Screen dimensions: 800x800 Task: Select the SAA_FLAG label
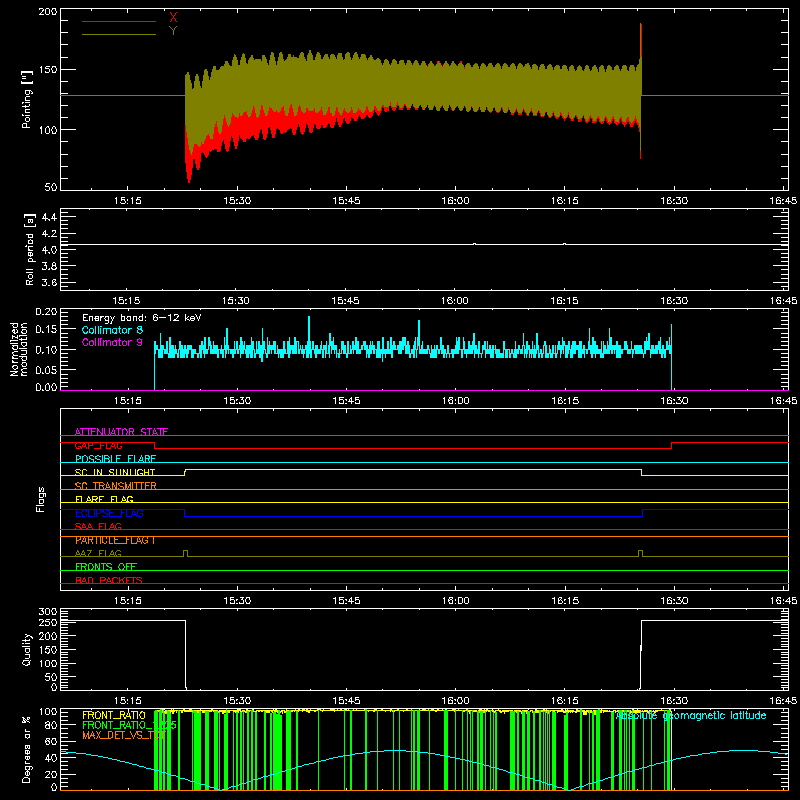[98, 526]
